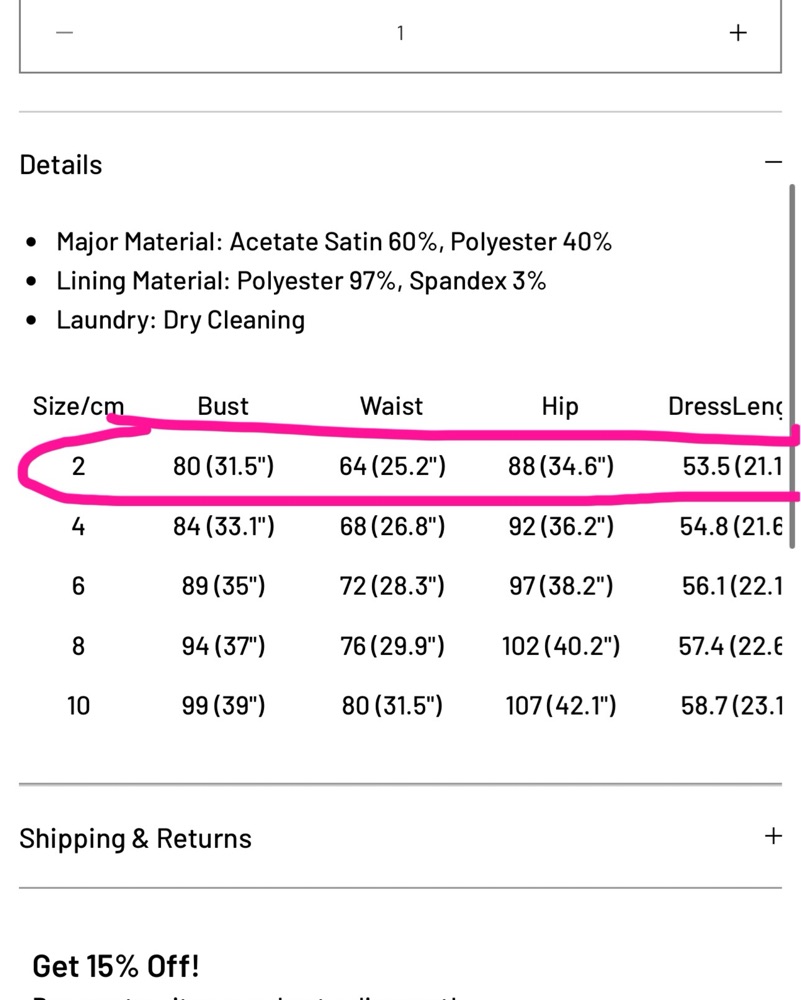Select size 6 row label

tap(78, 585)
